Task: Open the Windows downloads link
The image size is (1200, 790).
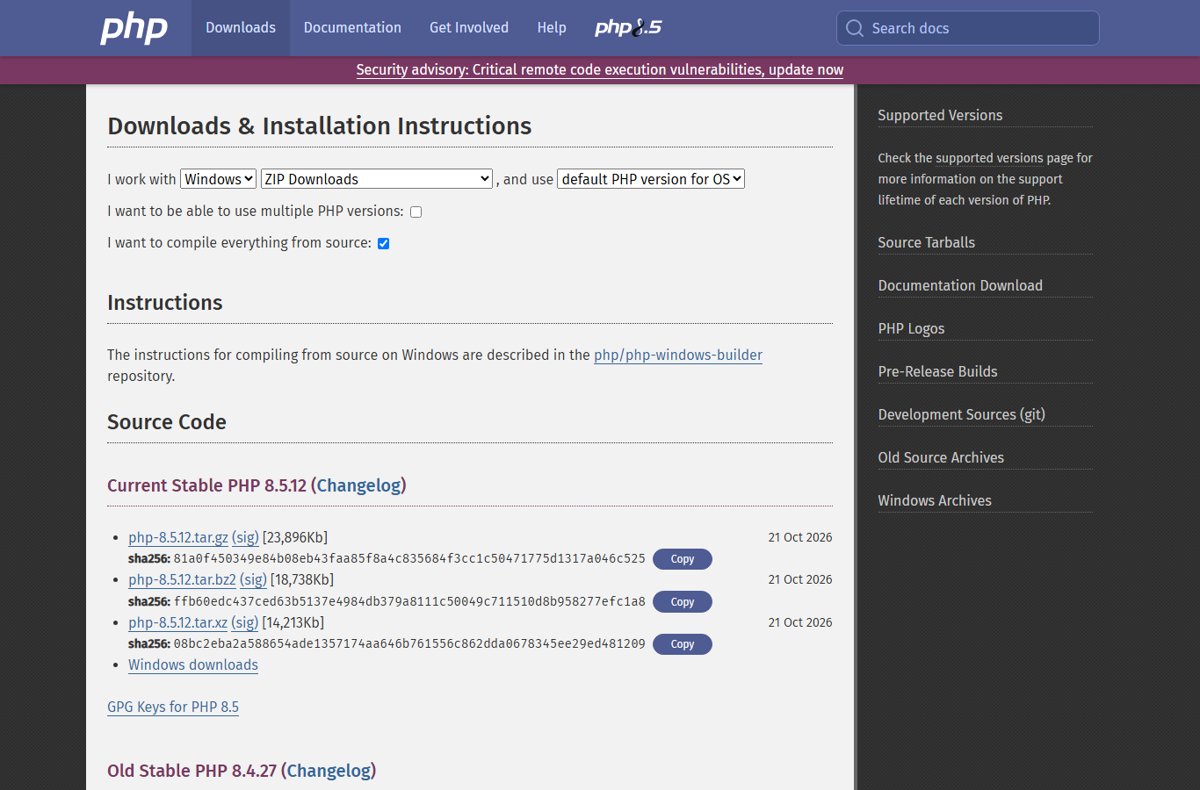Action: point(193,665)
